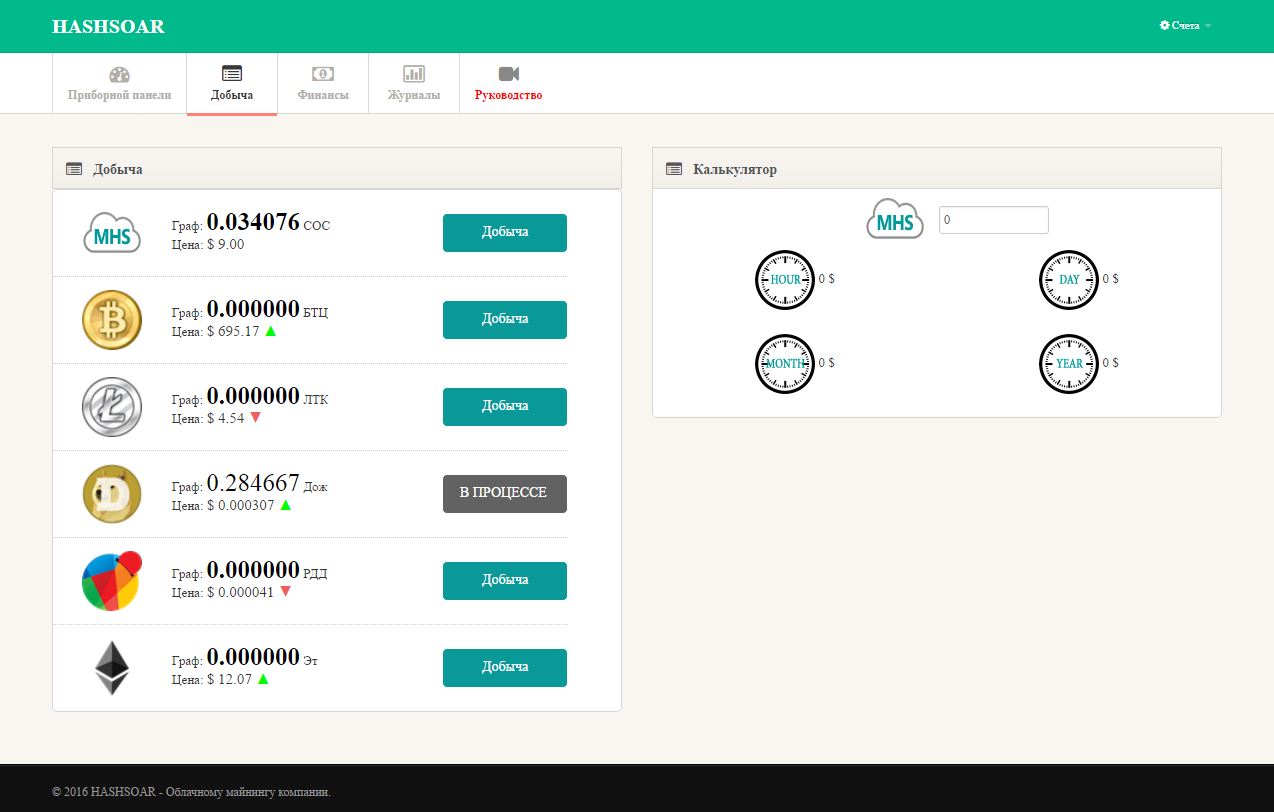Open the Счета account dropdown

pos(1185,26)
